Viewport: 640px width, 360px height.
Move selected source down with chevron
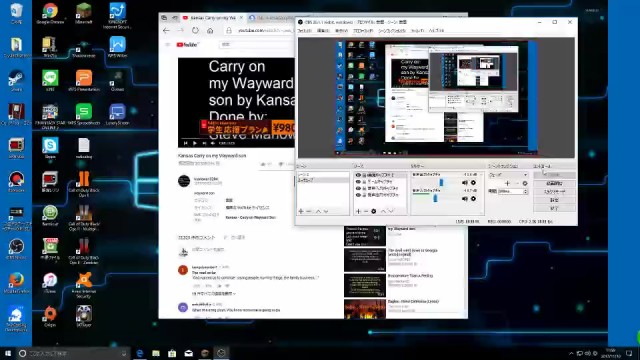tap(391, 211)
